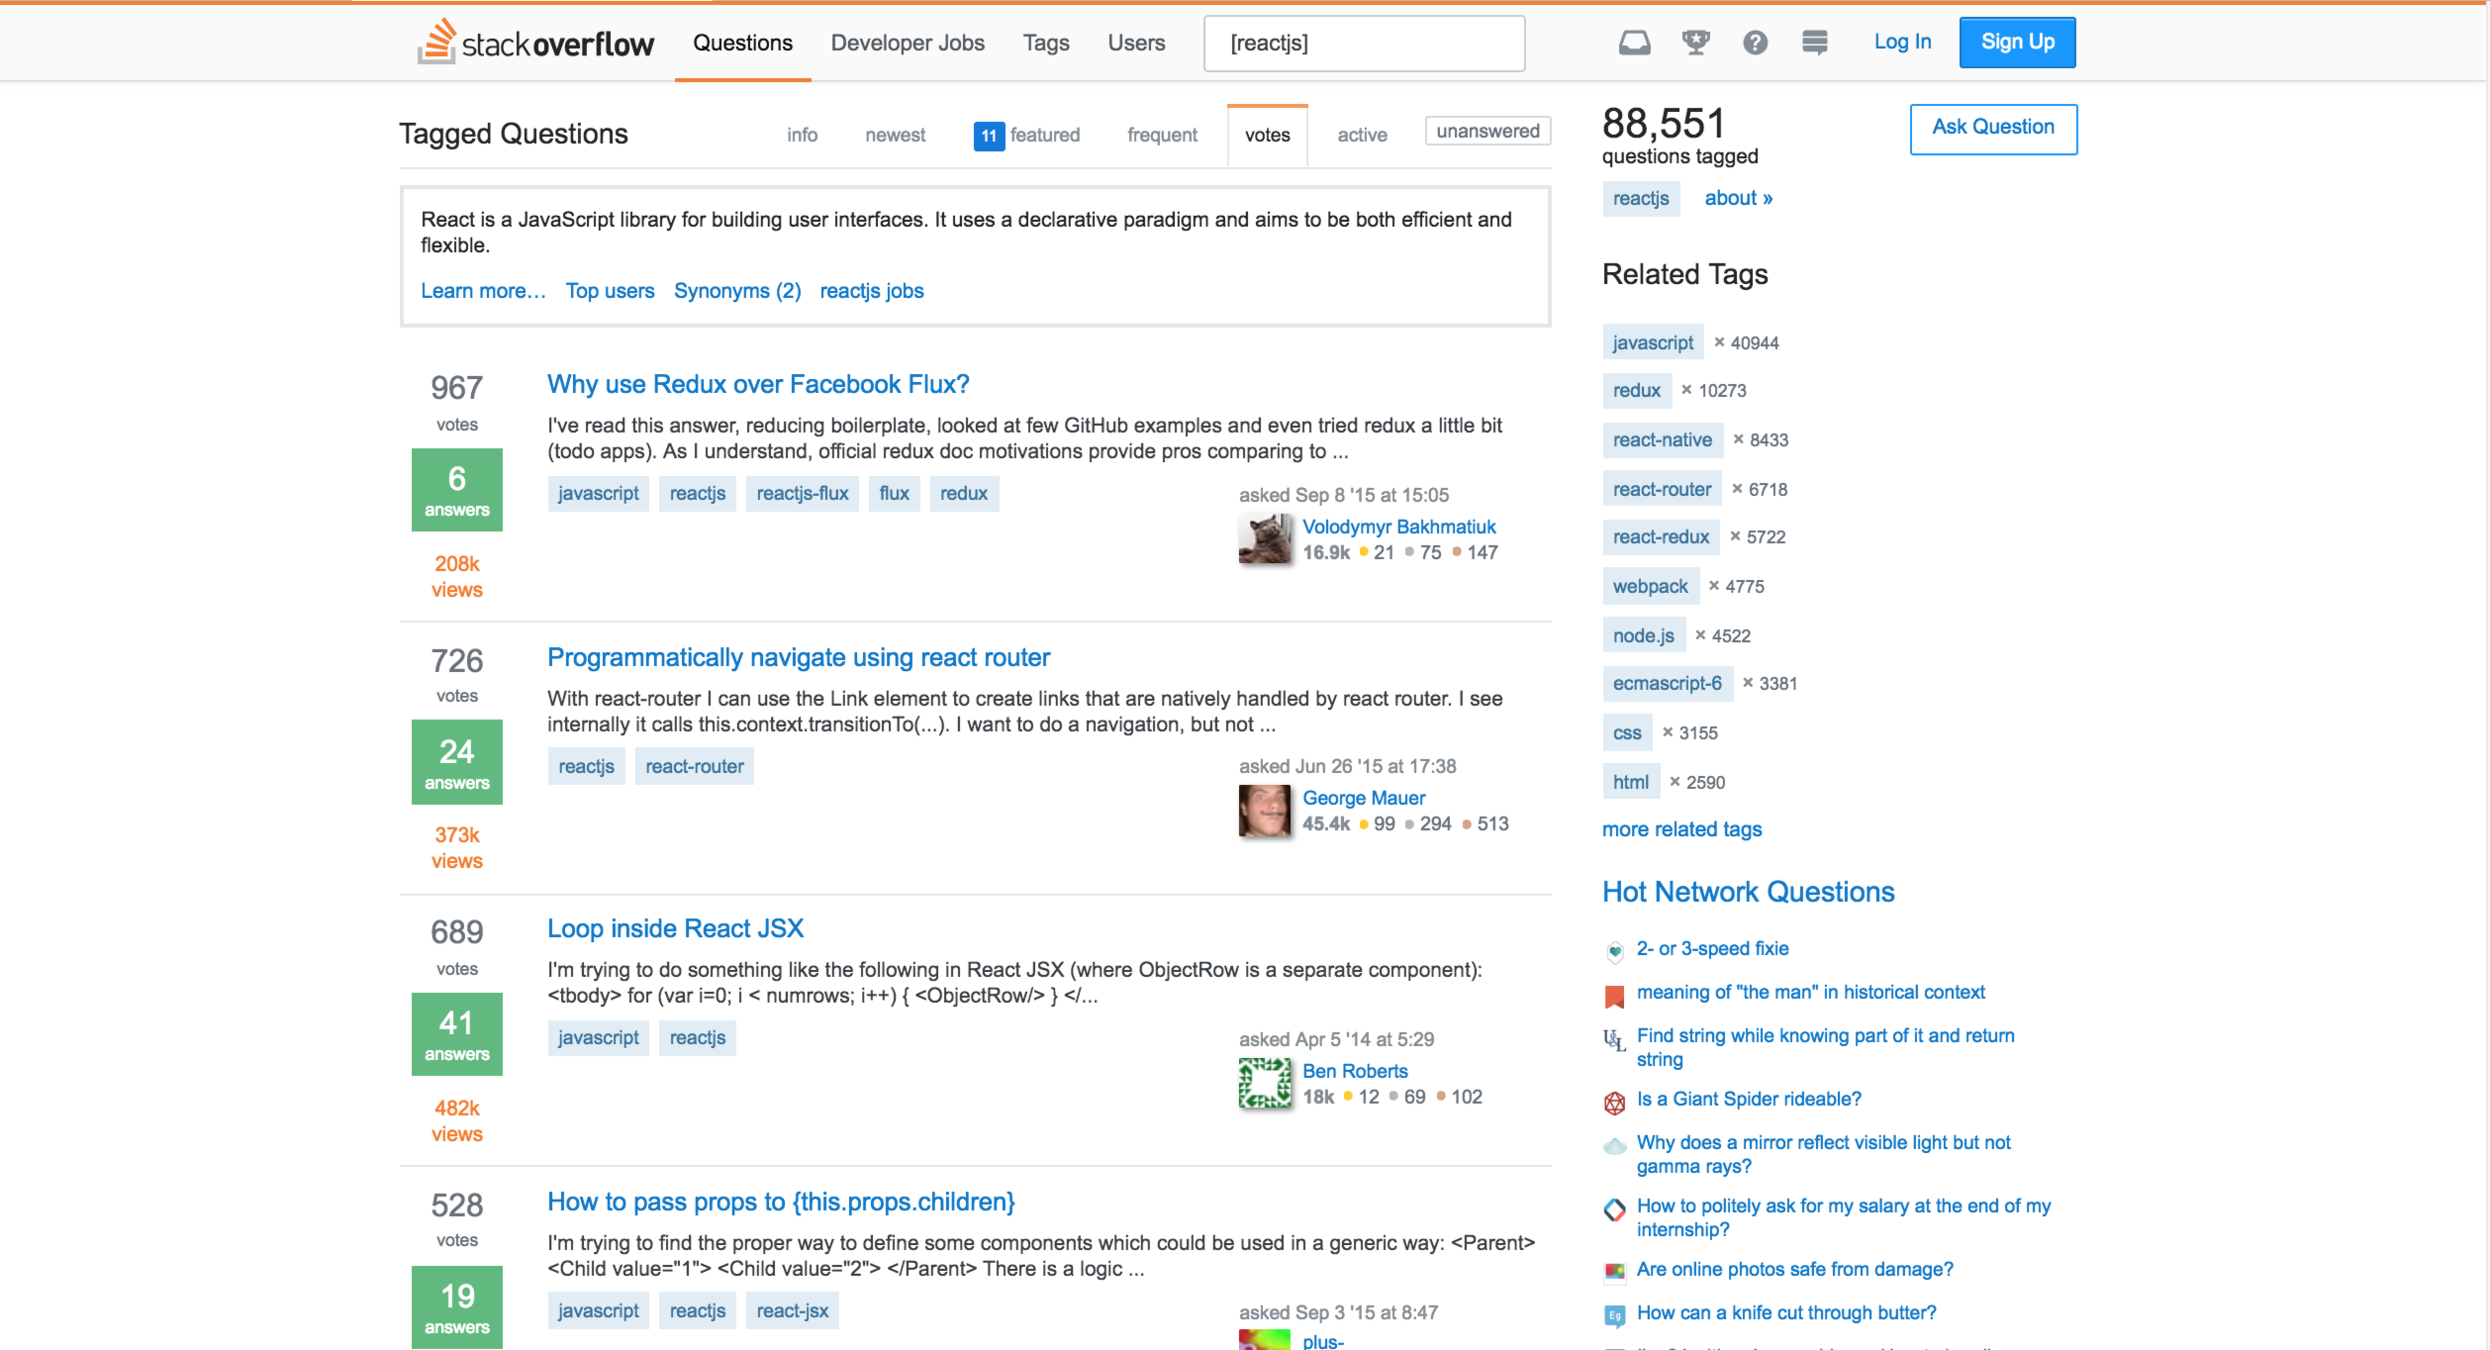Image resolution: width=2490 pixels, height=1350 pixels.
Task: Open the achievements trophy icon
Action: pos(1695,42)
